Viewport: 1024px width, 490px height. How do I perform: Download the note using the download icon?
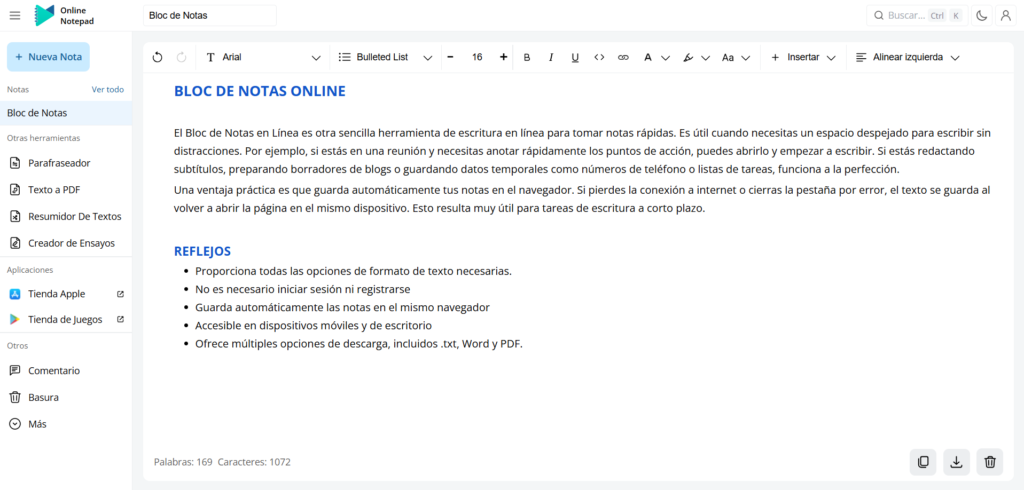click(x=956, y=462)
